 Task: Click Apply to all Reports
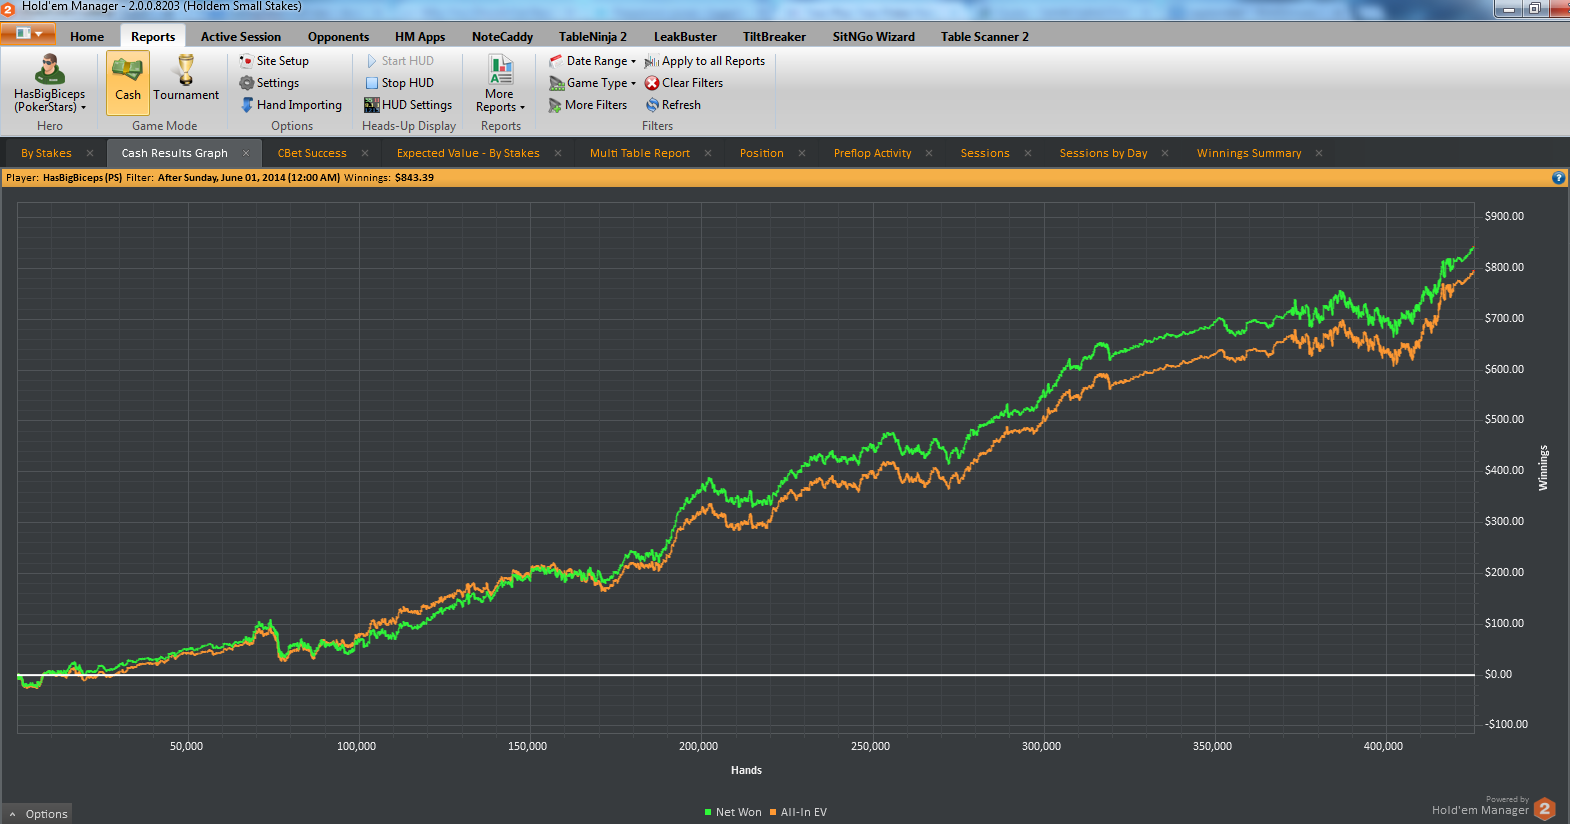click(705, 61)
